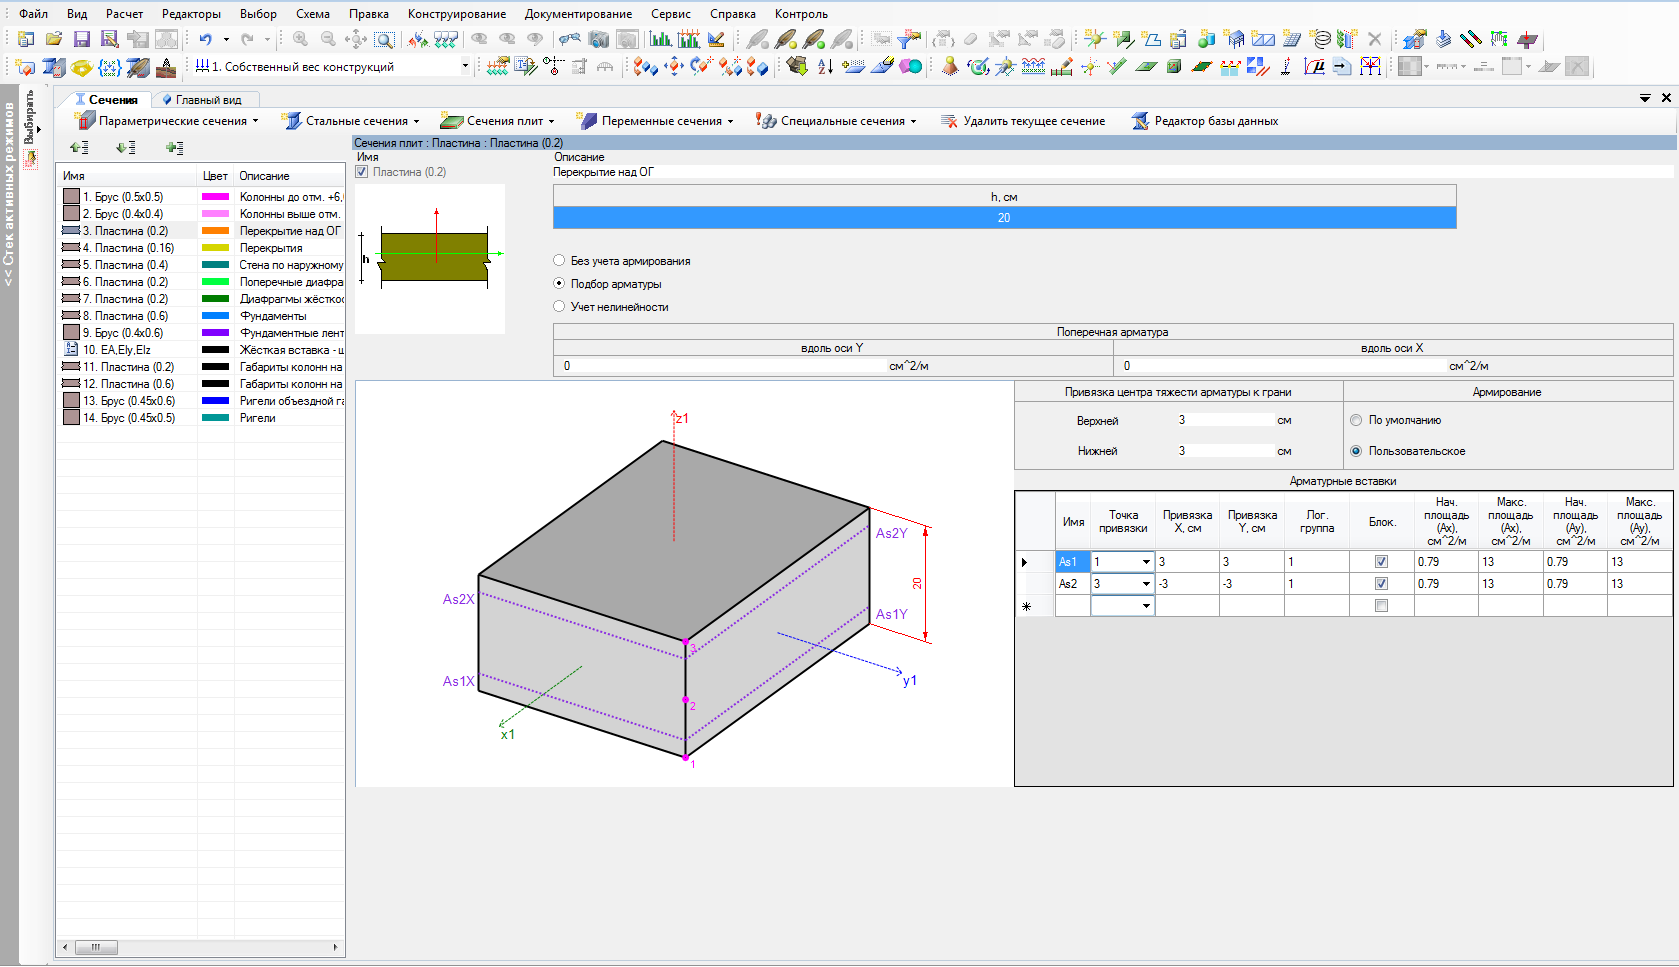
Task: Click the A-Z sort icon
Action: [825, 67]
